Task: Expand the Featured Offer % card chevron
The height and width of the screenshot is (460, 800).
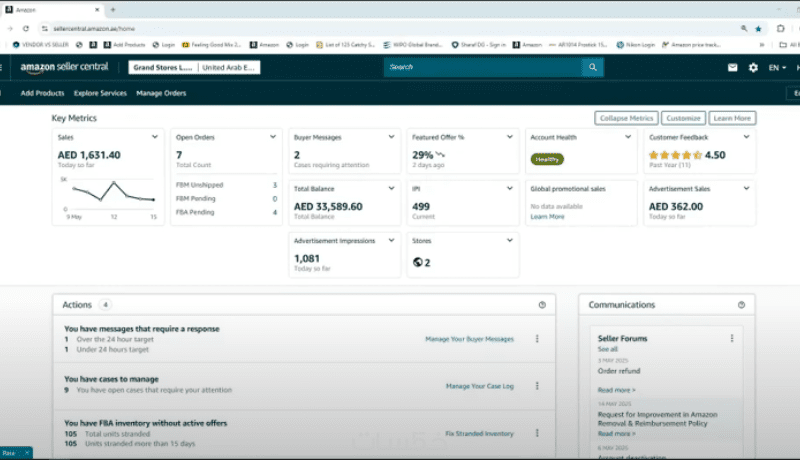Action: tap(510, 137)
